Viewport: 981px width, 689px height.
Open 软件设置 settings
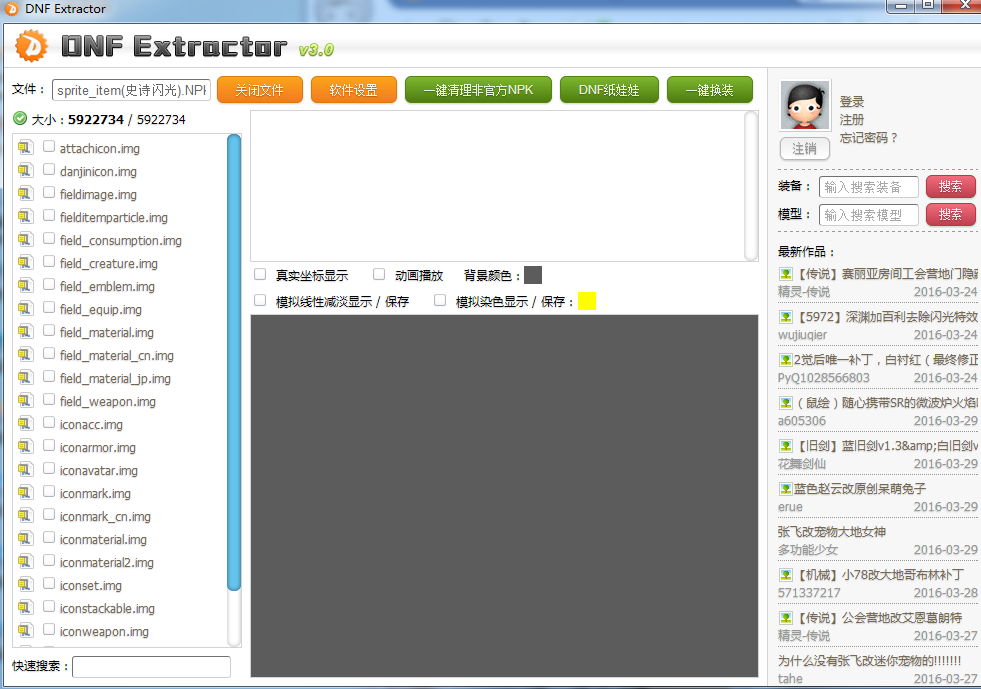354,90
